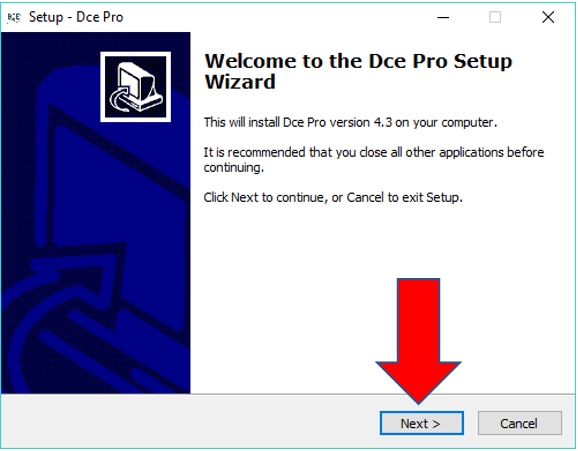Click the "Click Next to continue, or Cancel" text
The image size is (578, 451).
click(333, 198)
